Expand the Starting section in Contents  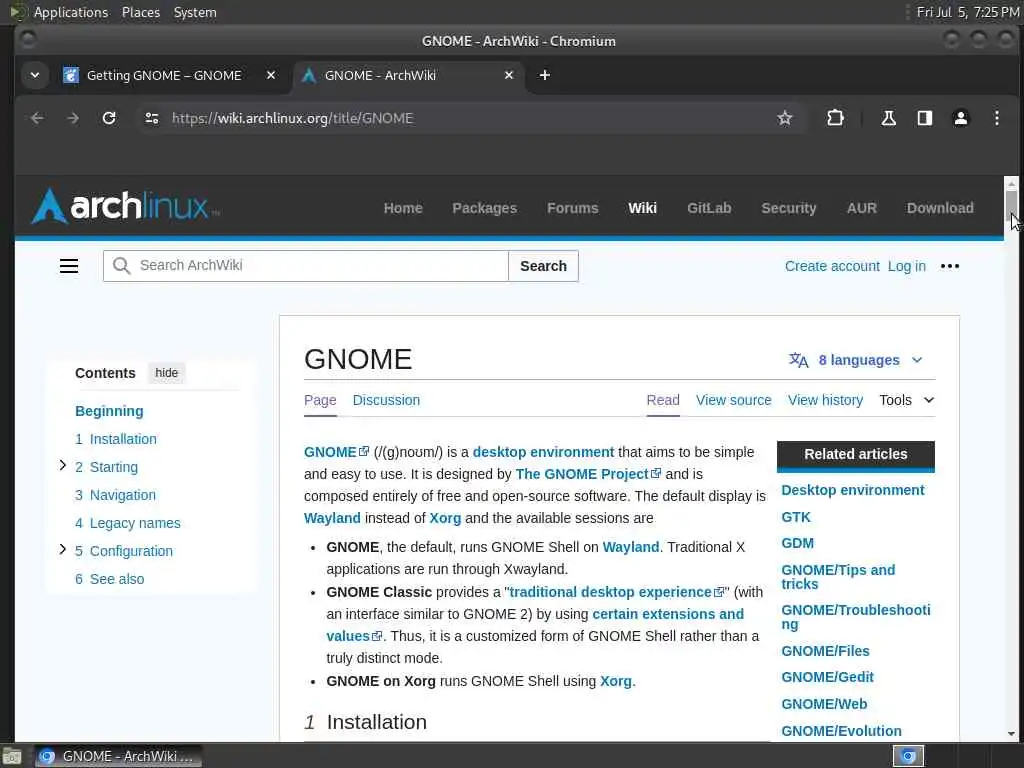(x=63, y=466)
